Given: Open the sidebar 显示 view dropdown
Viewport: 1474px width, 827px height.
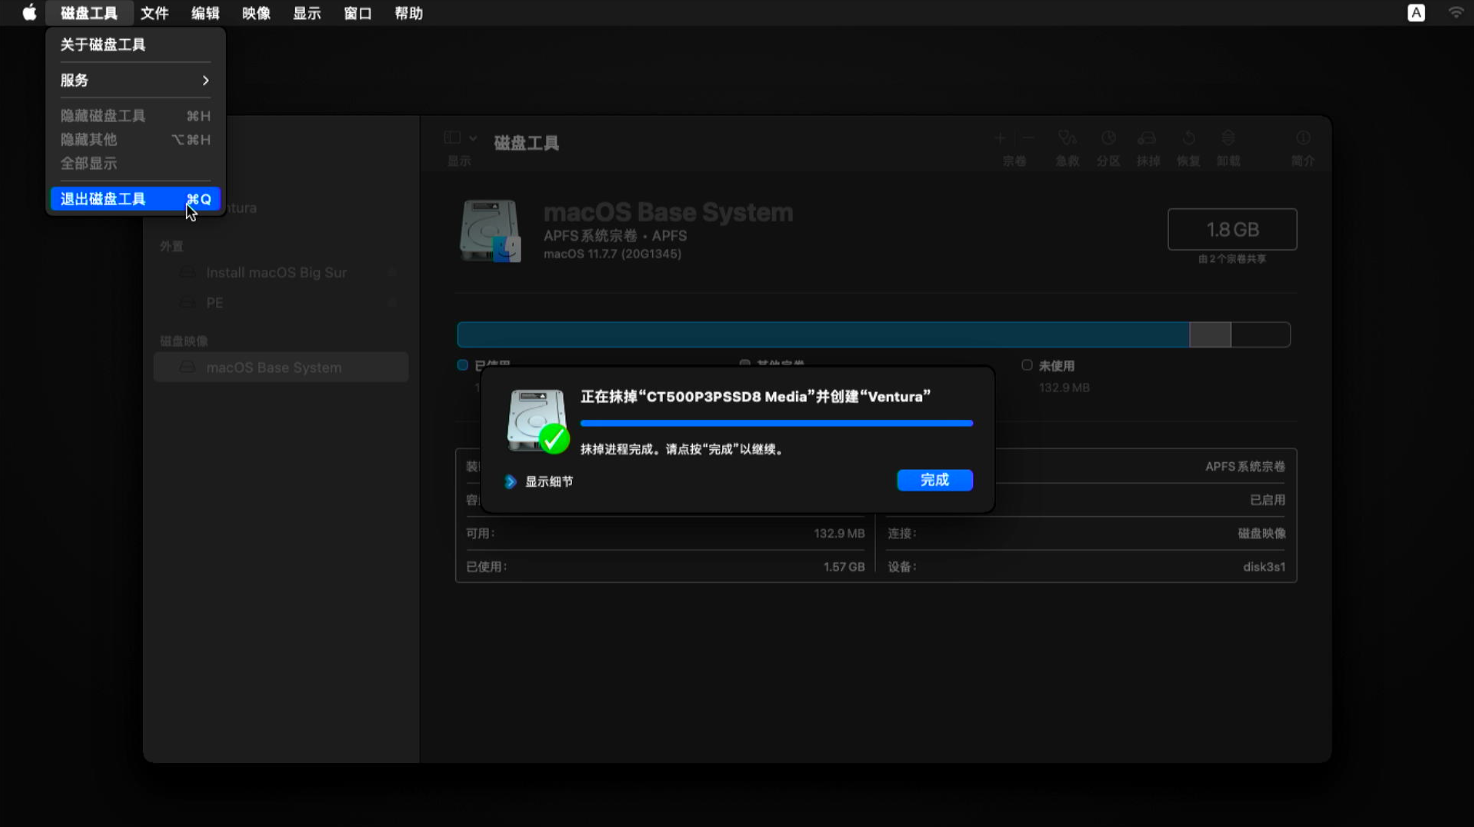Looking at the screenshot, I should pos(460,138).
